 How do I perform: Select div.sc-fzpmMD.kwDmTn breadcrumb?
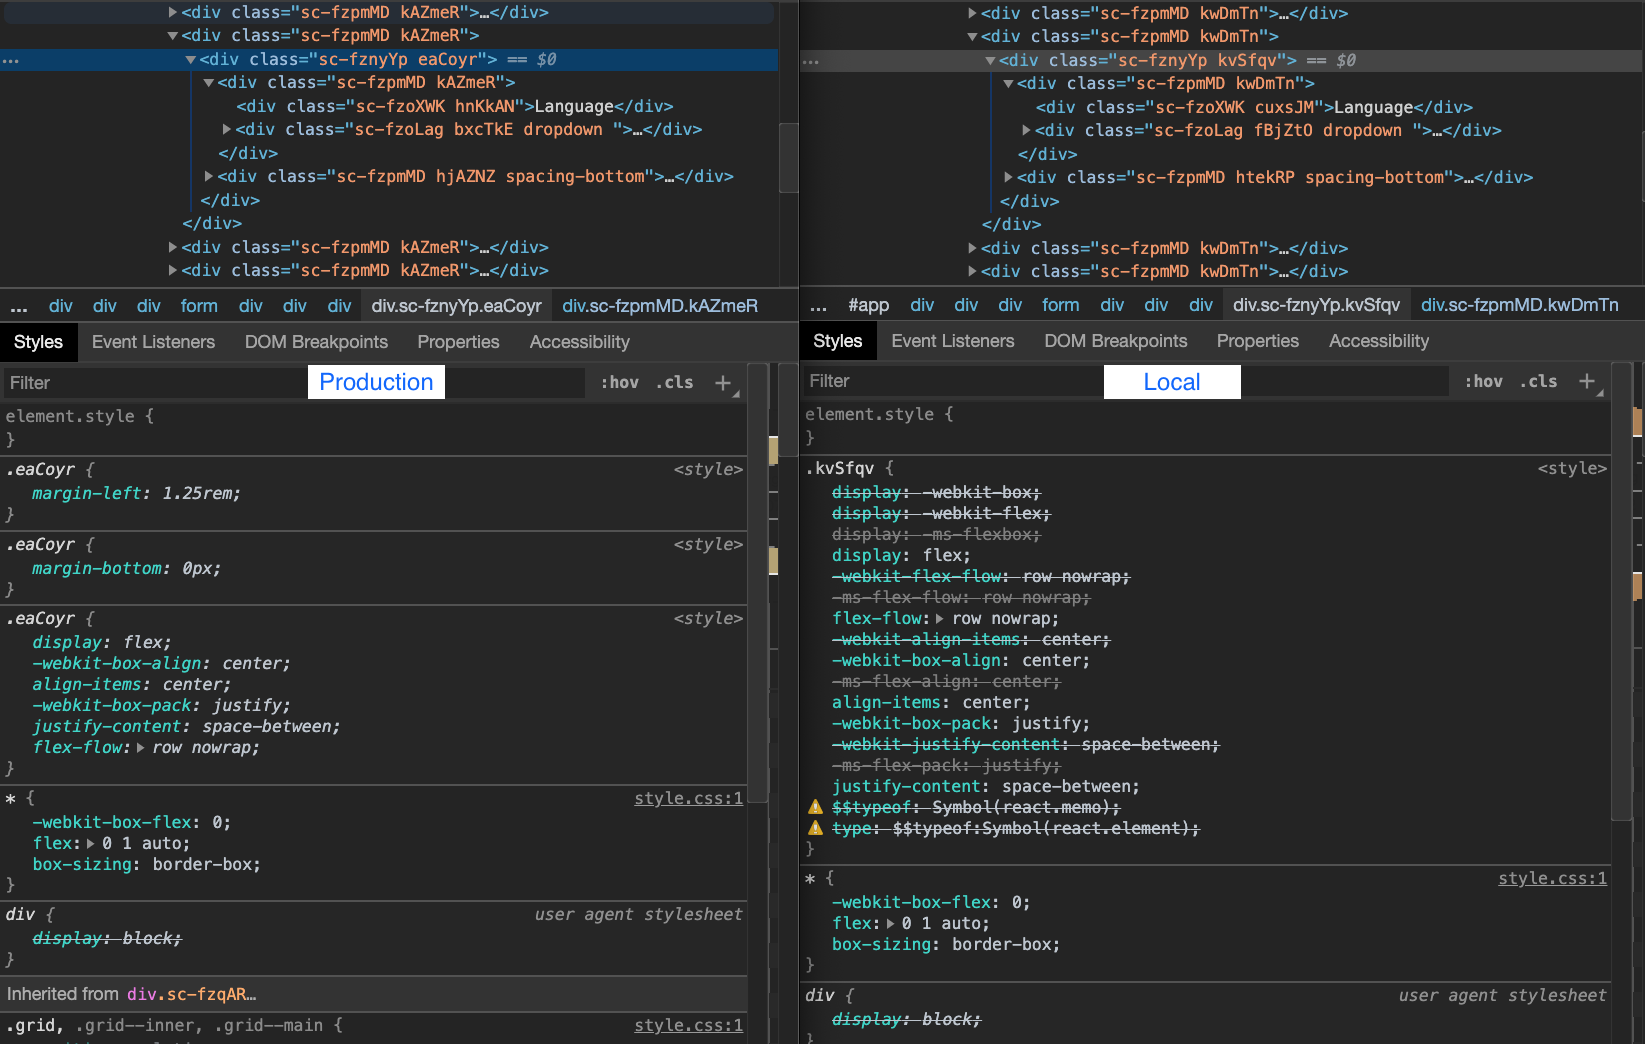[x=1519, y=305]
